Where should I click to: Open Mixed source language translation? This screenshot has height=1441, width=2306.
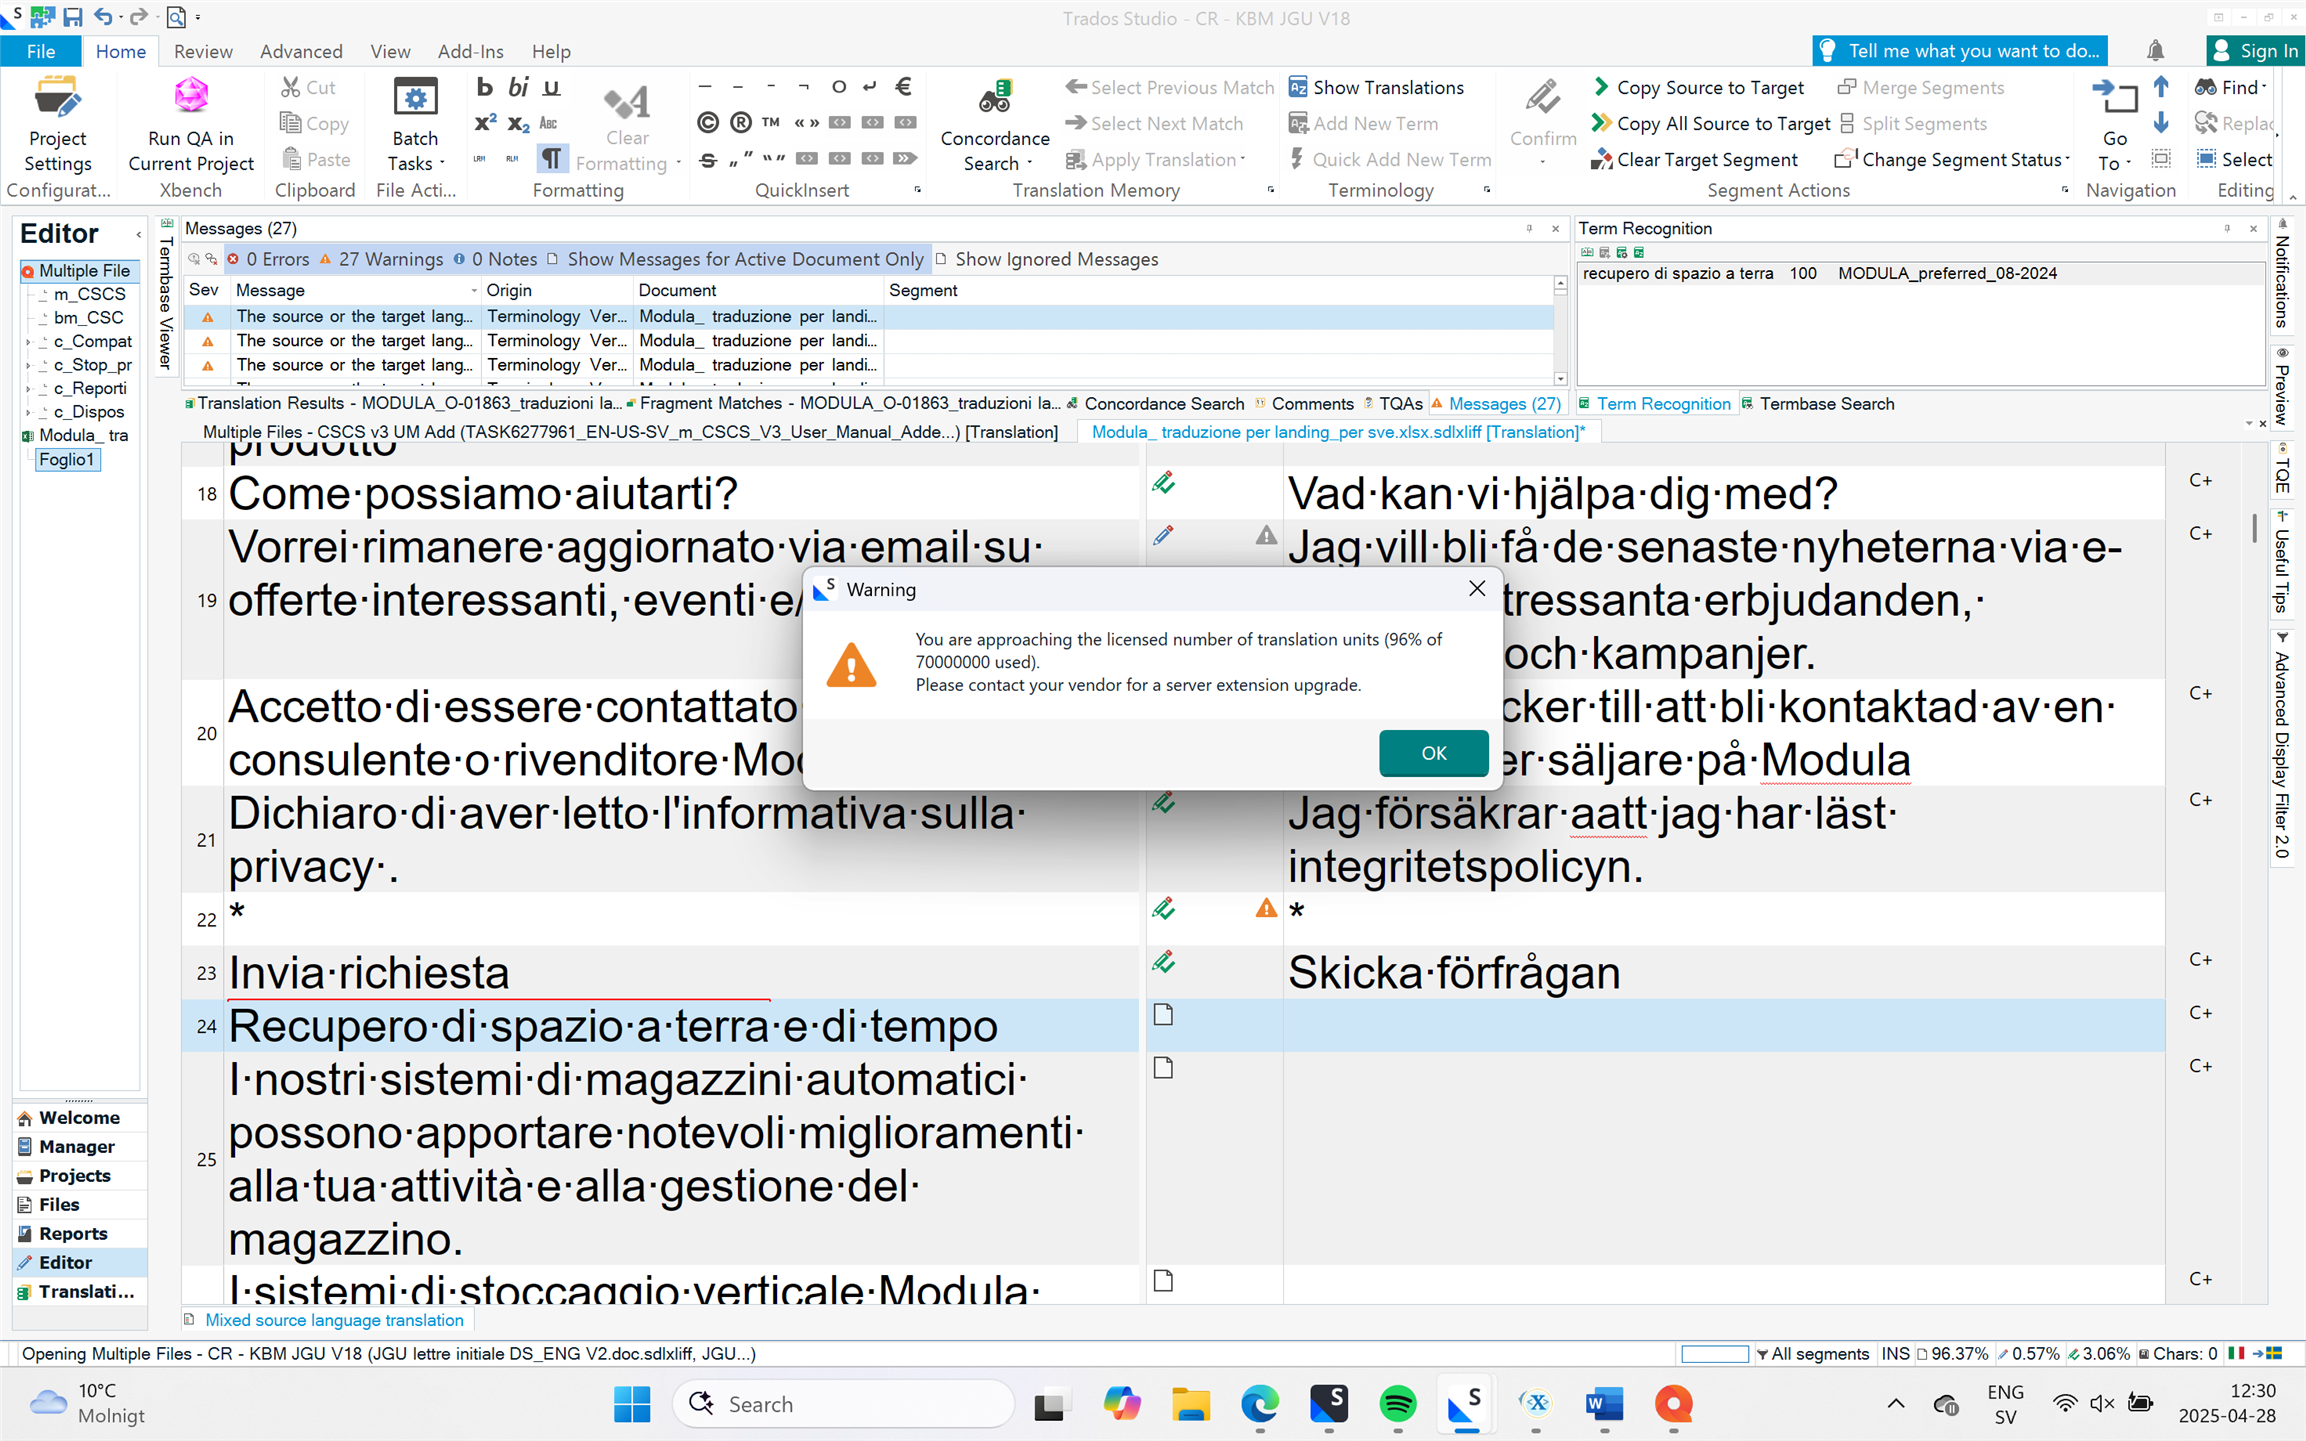pyautogui.click(x=334, y=1320)
